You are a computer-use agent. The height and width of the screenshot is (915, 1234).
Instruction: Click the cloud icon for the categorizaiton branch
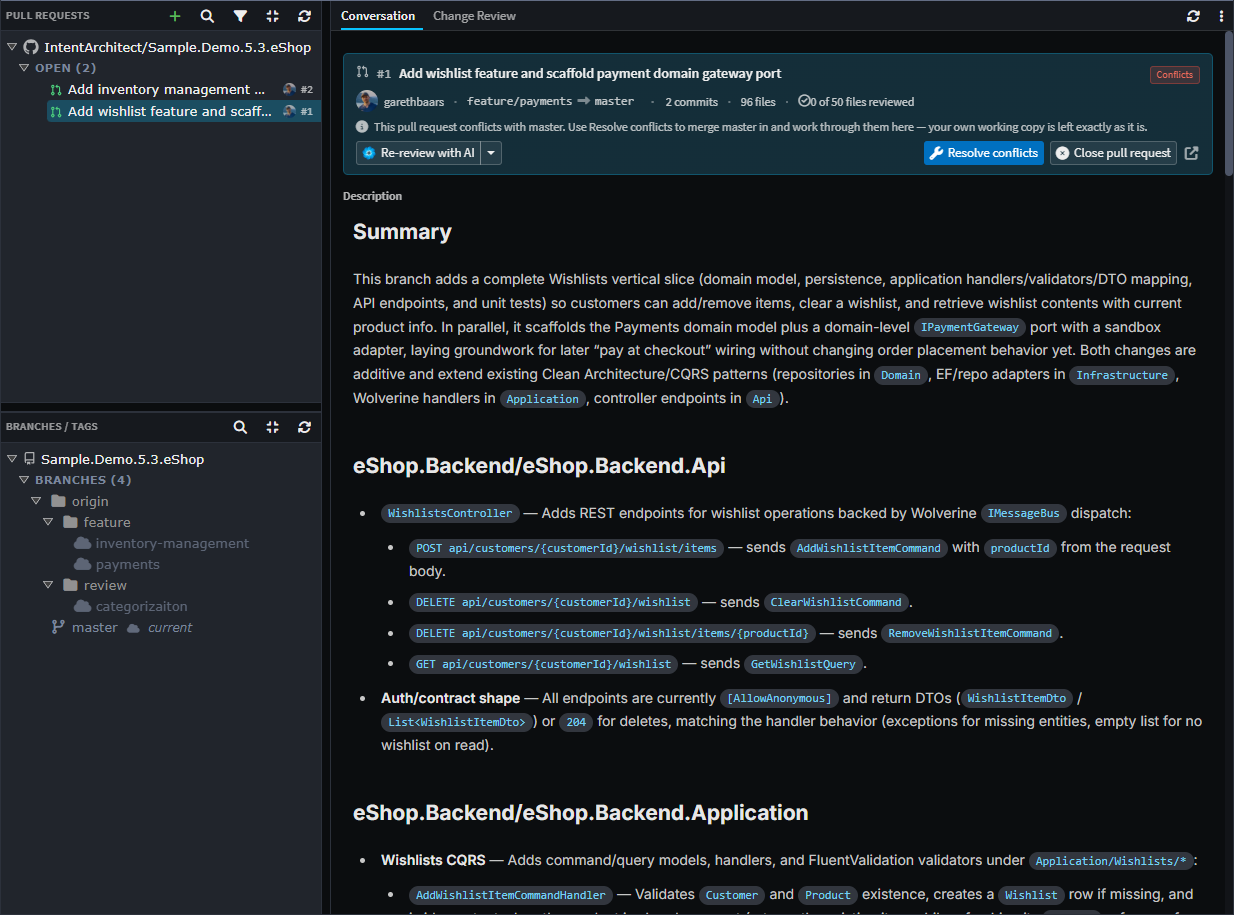coord(82,606)
